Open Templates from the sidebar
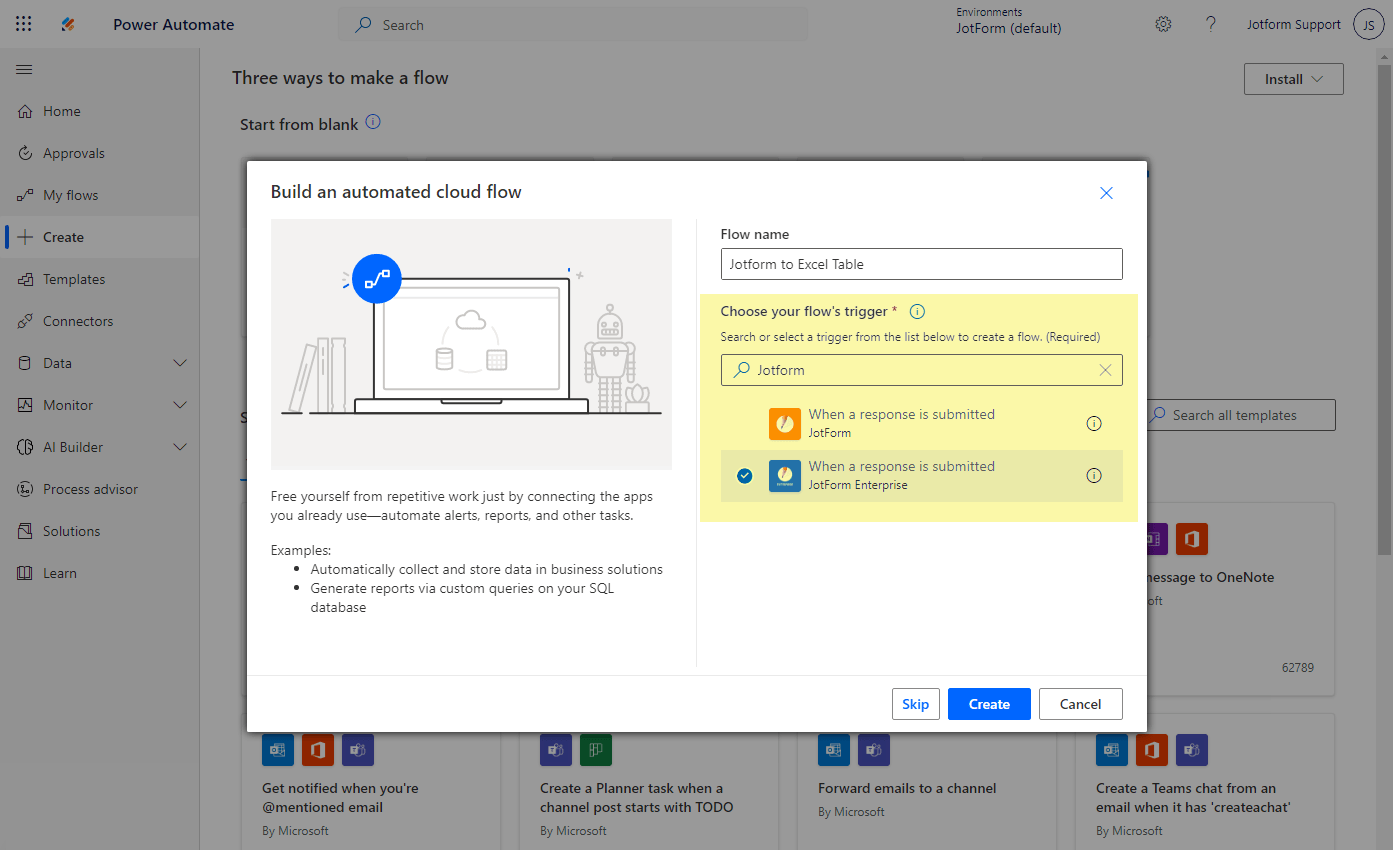The width and height of the screenshot is (1393, 850). tap(73, 279)
